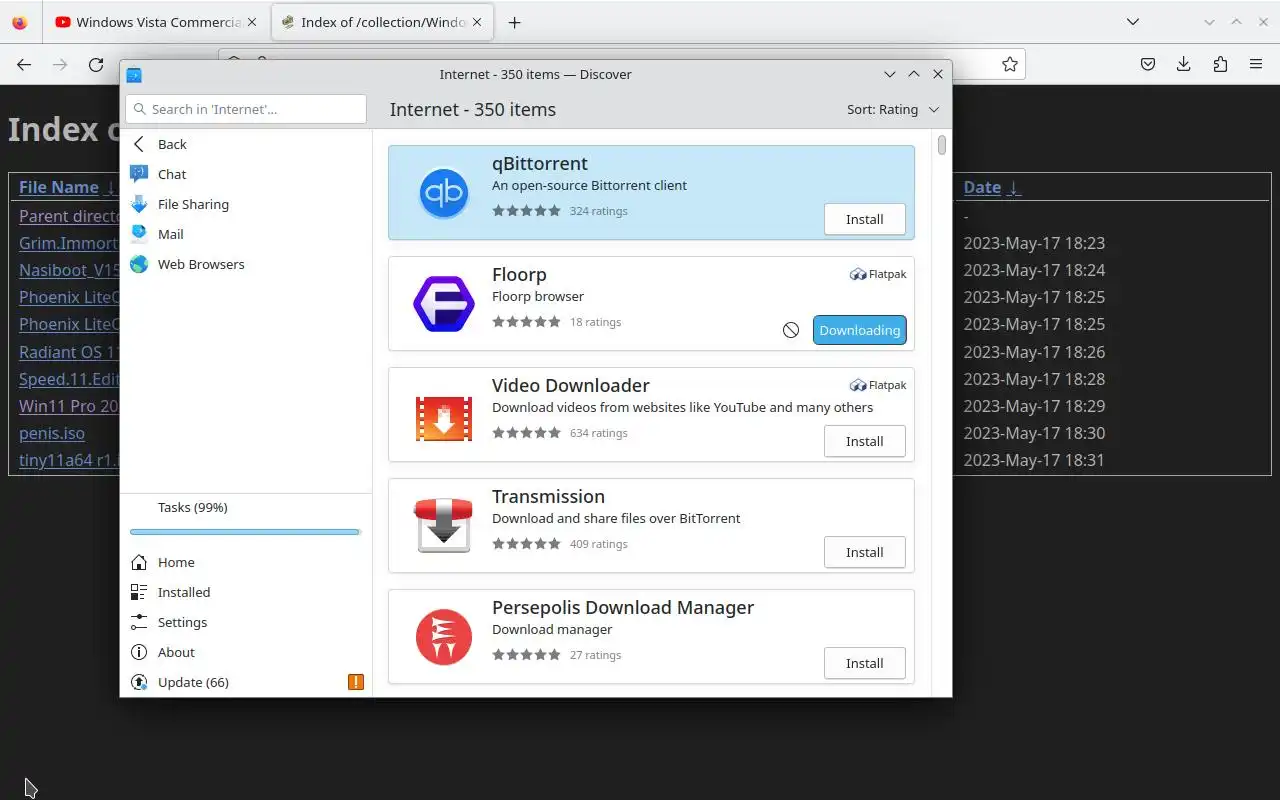Screen dimensions: 1280x800
Task: Click the qBittorrent title text
Action: (540, 163)
